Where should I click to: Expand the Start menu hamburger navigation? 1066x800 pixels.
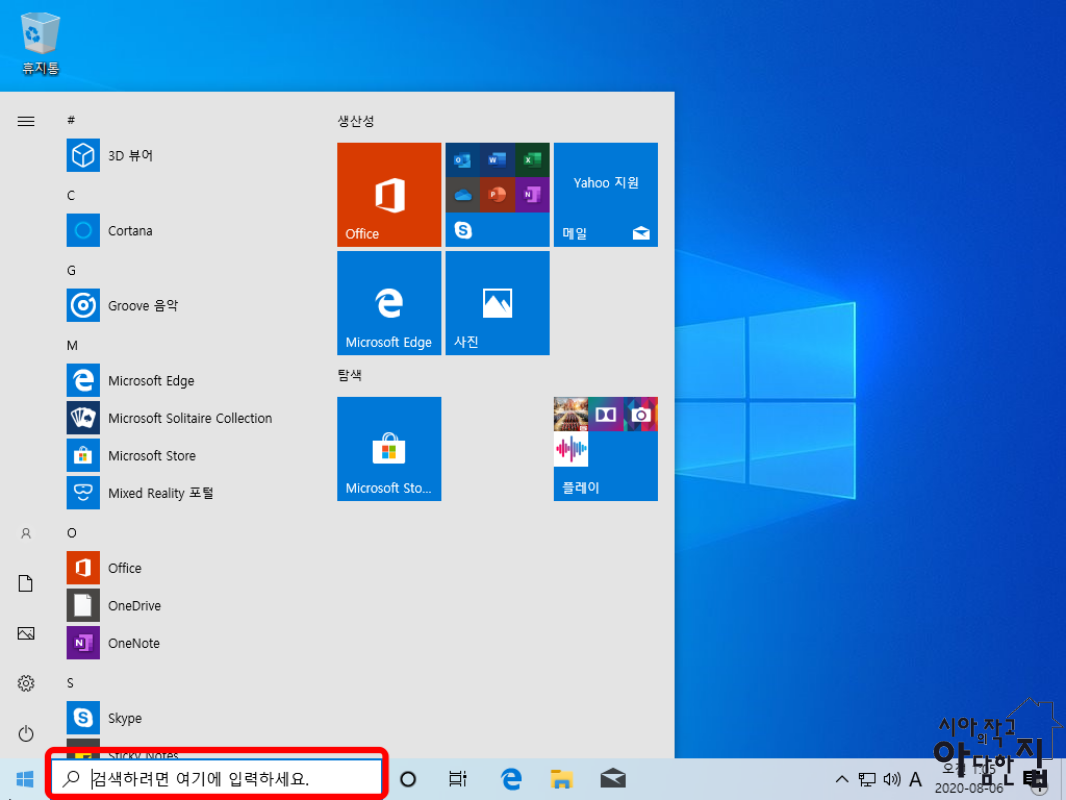point(26,121)
